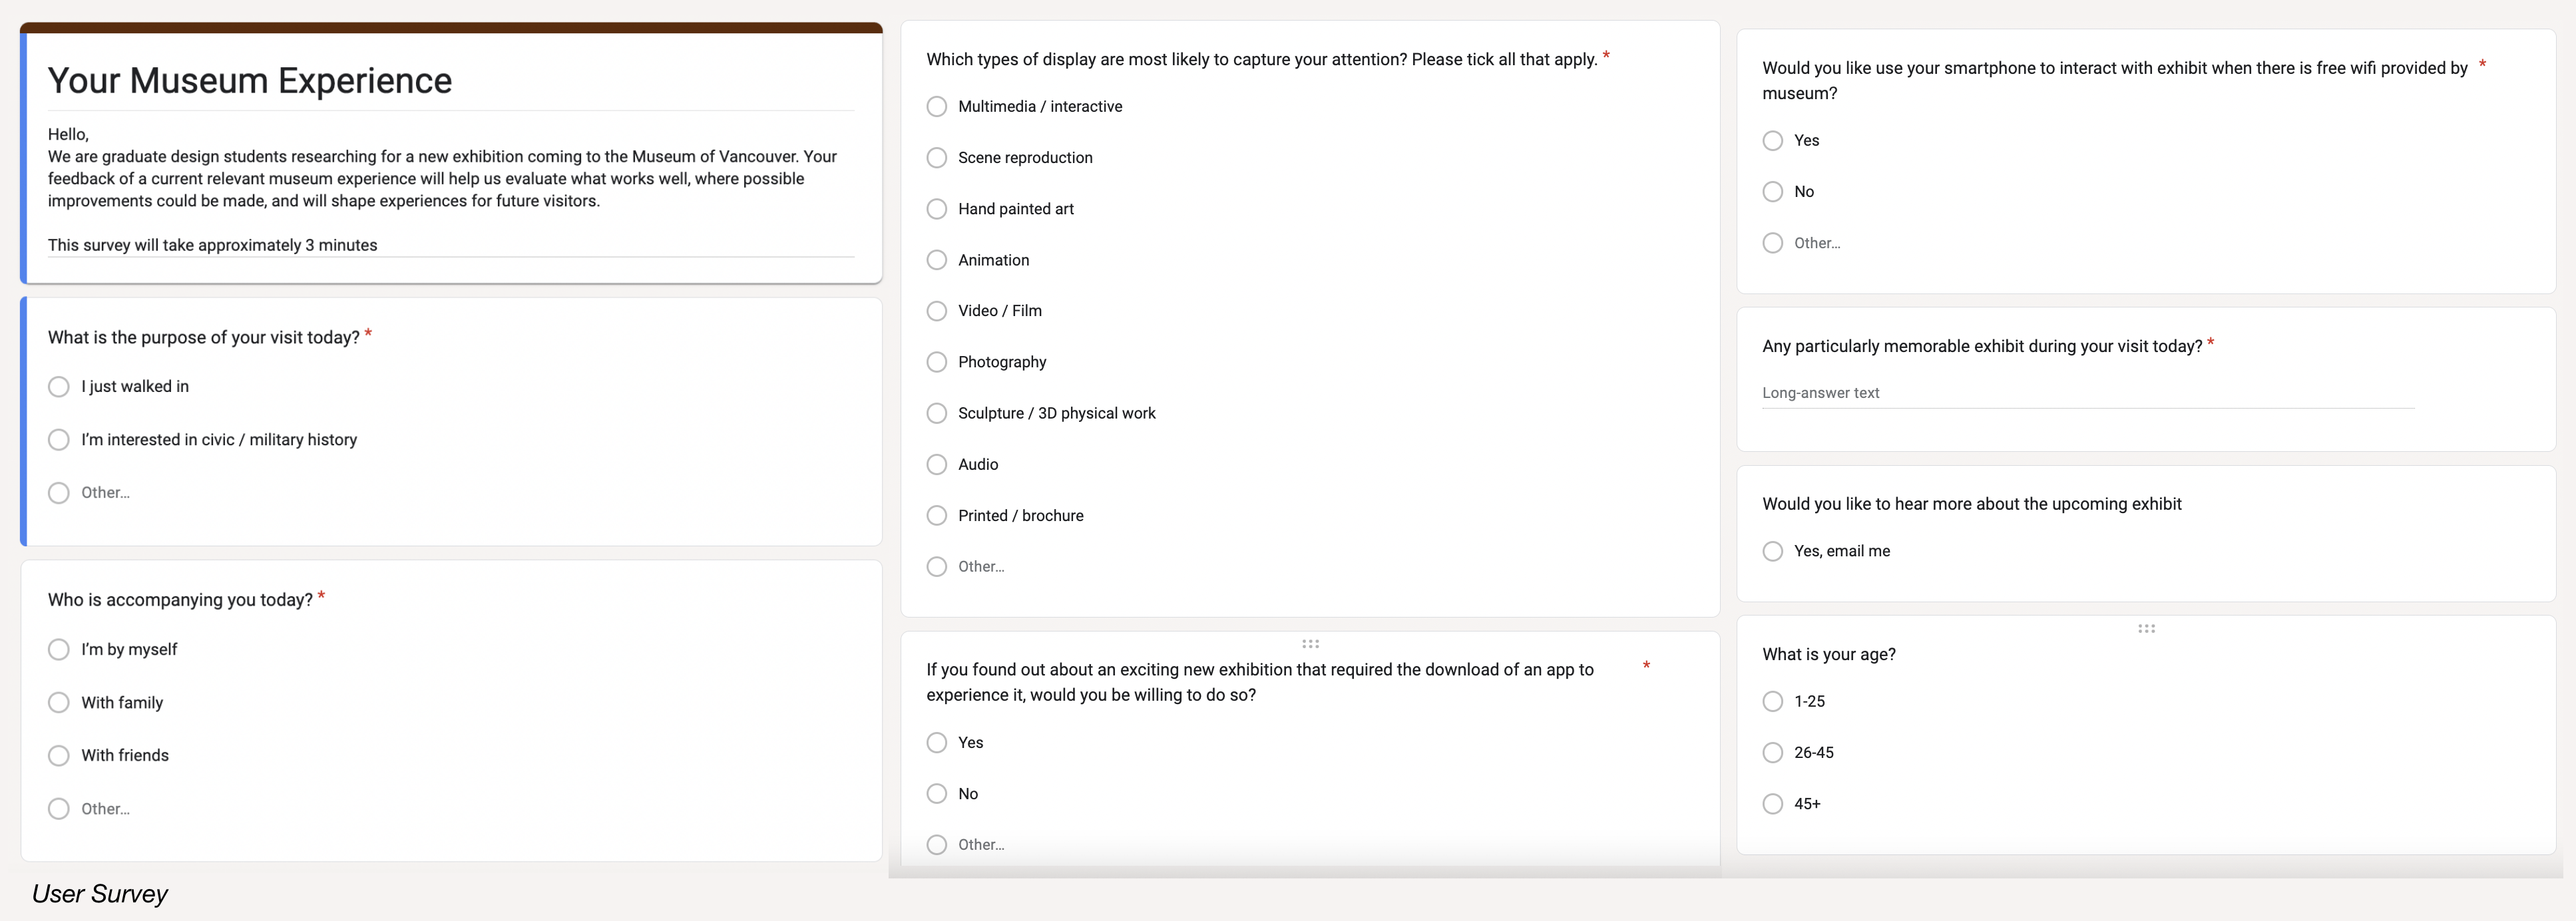Select "I'm by myself" radio option
The width and height of the screenshot is (2576, 921).
point(59,650)
